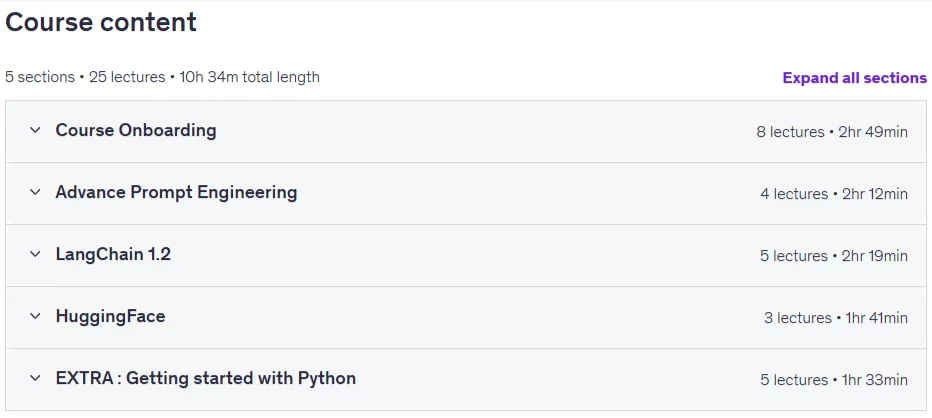Click the 3 lectures • 1hr 41min label
Image resolution: width=932 pixels, height=418 pixels.
(836, 318)
